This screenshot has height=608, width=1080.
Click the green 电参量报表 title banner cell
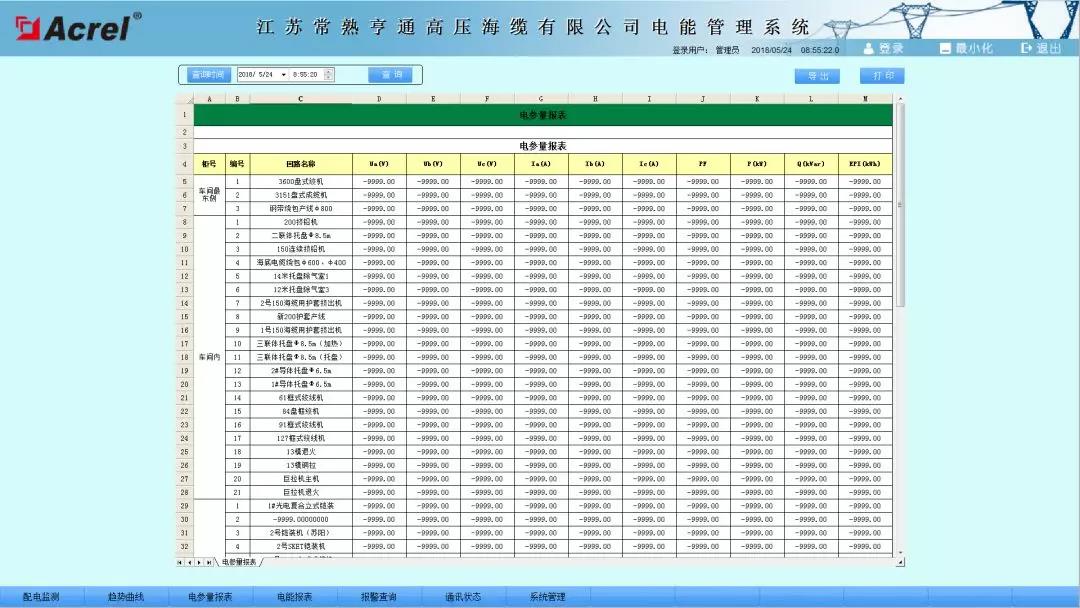click(x=543, y=115)
